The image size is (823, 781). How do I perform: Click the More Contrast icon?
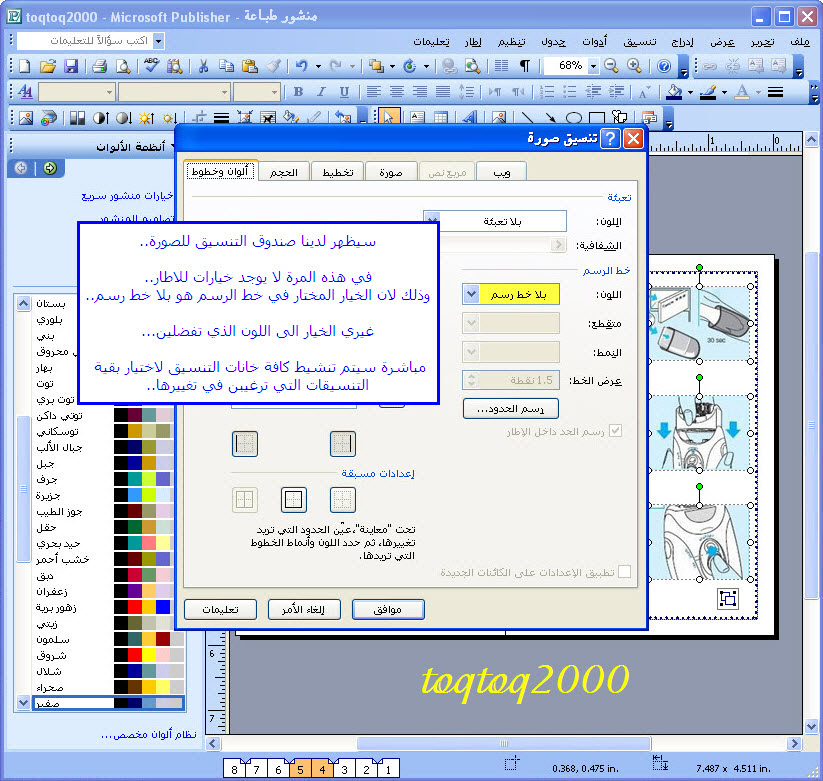tap(100, 118)
